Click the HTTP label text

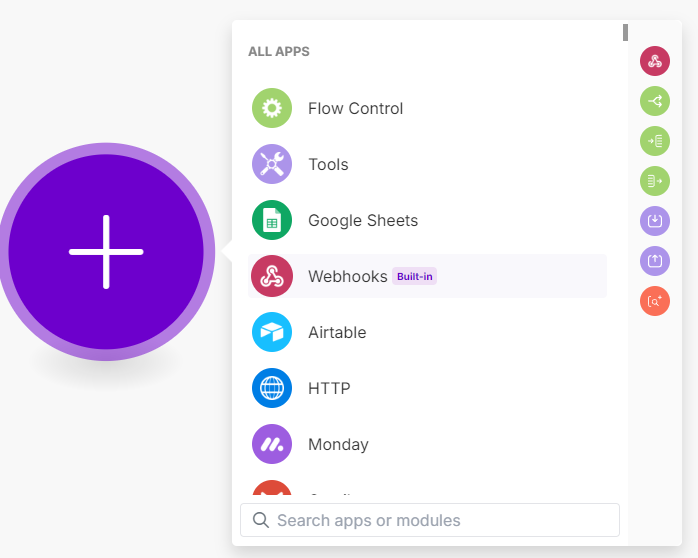(x=329, y=388)
